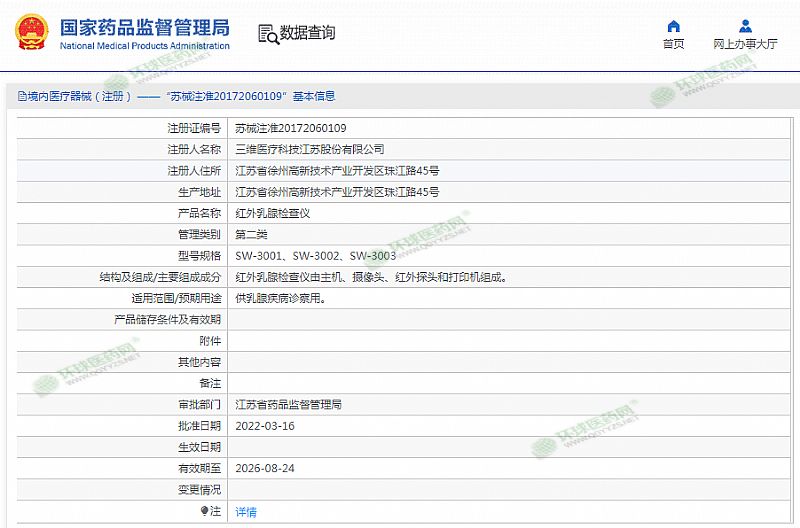Click registration number 苏械注准20172060109 cell
Viewport: 800px width, 528px height.
pyautogui.click(x=290, y=128)
